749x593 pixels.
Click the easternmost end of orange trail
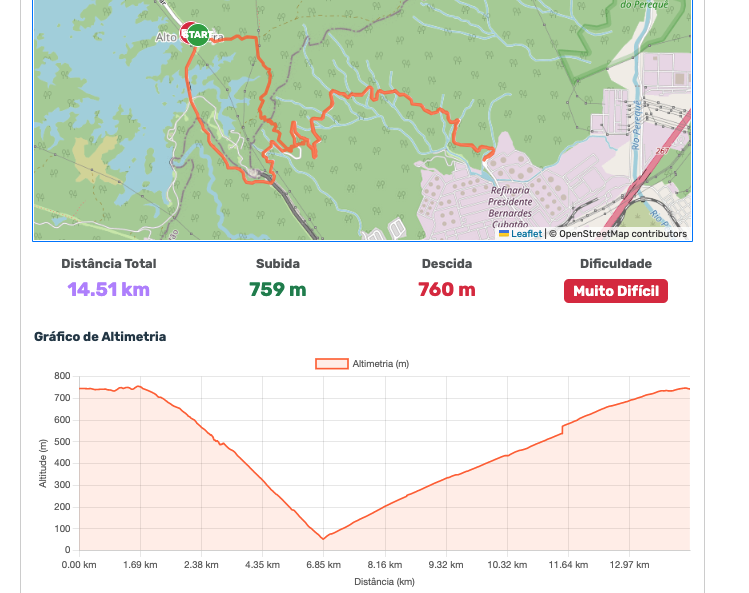pos(491,152)
